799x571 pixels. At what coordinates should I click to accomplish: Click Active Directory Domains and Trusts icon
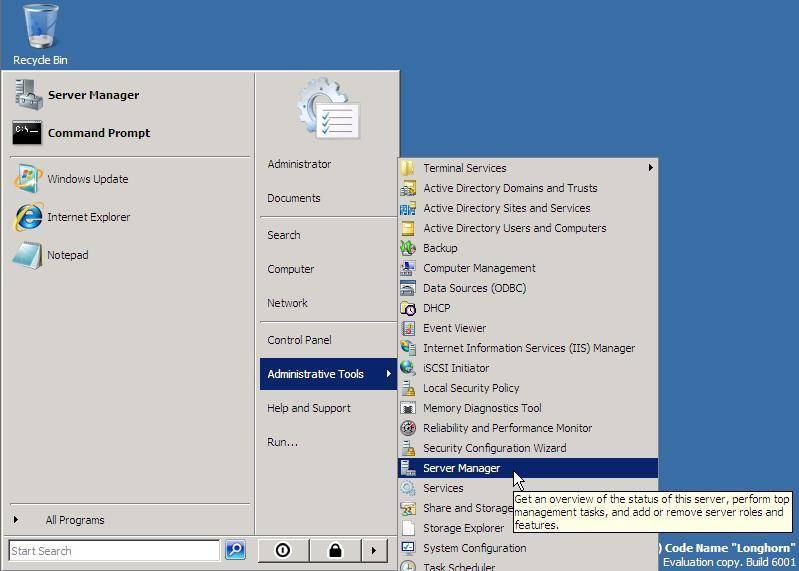coord(408,188)
